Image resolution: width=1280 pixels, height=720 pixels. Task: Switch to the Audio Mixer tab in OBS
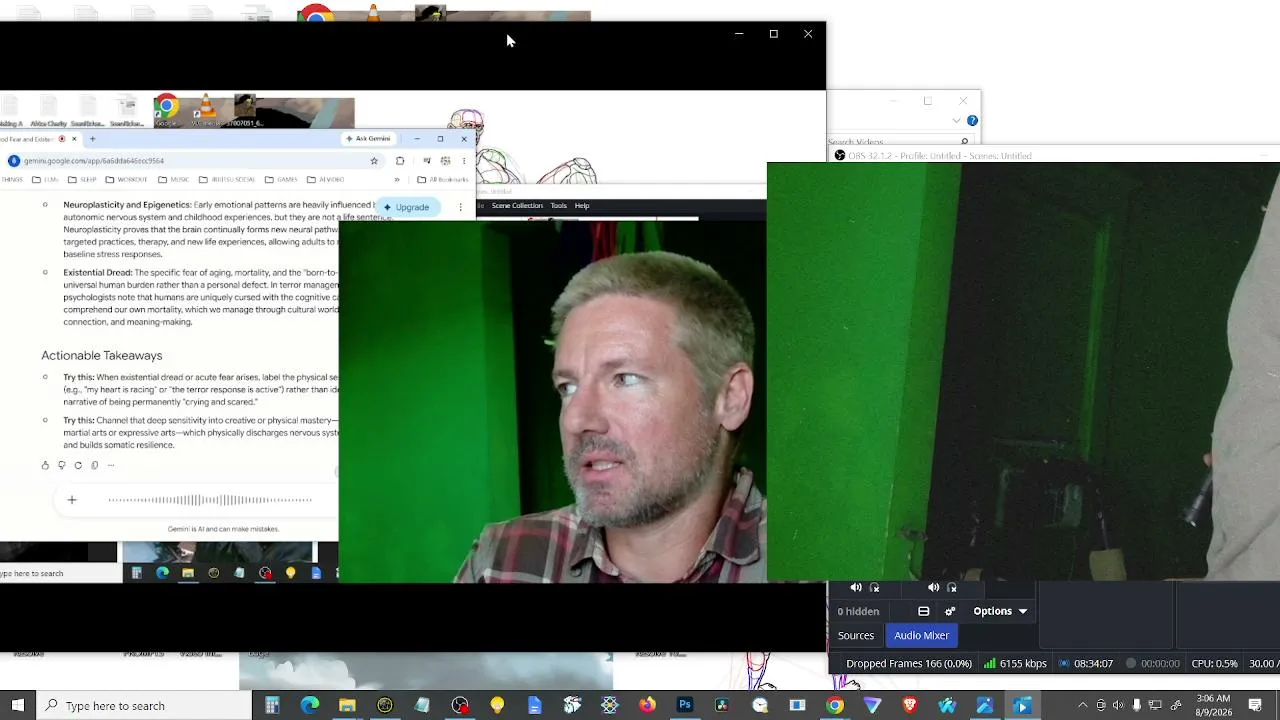point(922,635)
